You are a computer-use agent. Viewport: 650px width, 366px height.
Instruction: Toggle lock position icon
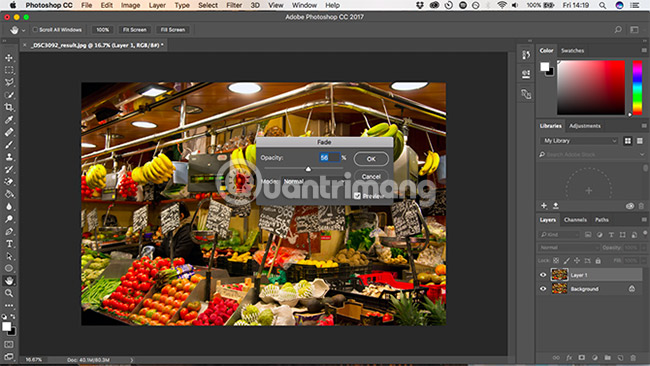577,261
